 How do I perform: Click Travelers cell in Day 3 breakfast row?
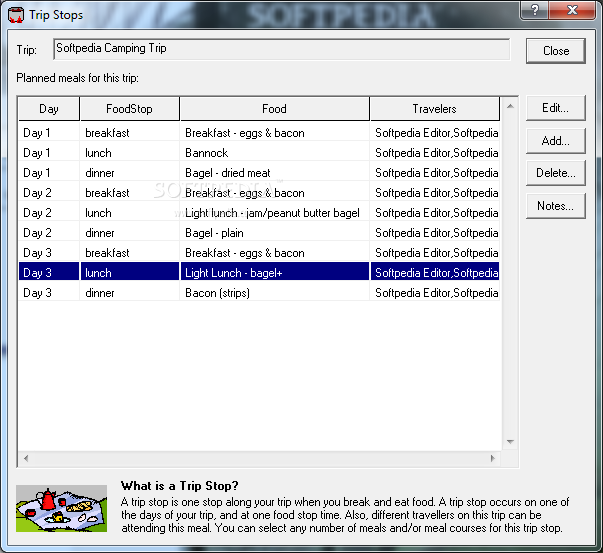tap(435, 253)
